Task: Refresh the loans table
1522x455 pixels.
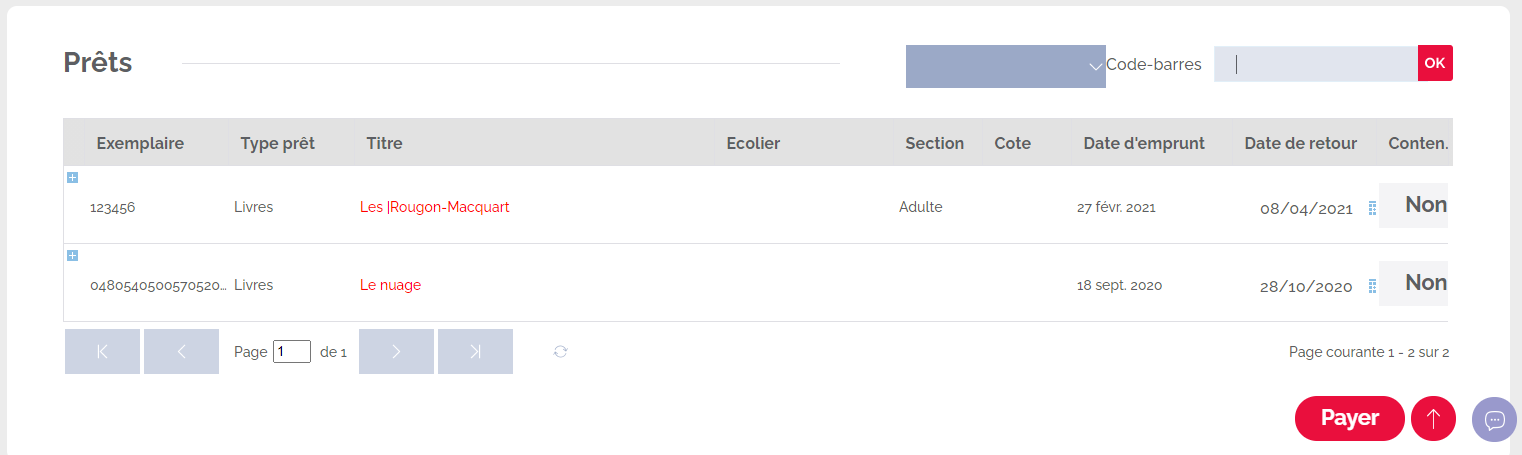Action: coord(561,351)
